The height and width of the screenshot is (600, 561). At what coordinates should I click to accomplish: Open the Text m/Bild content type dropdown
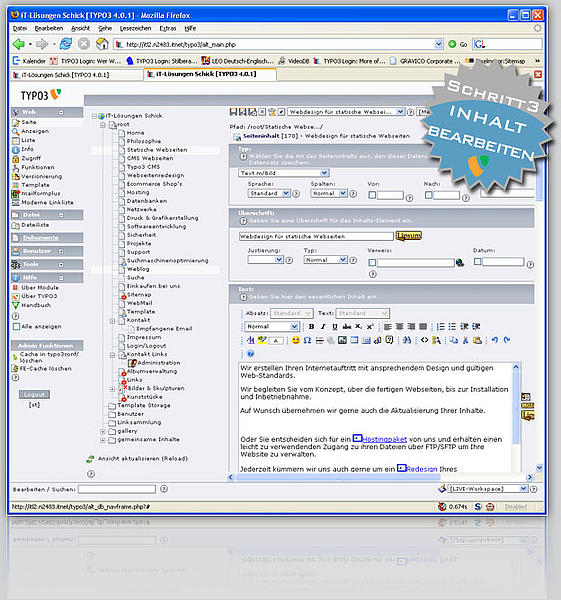(x=284, y=173)
